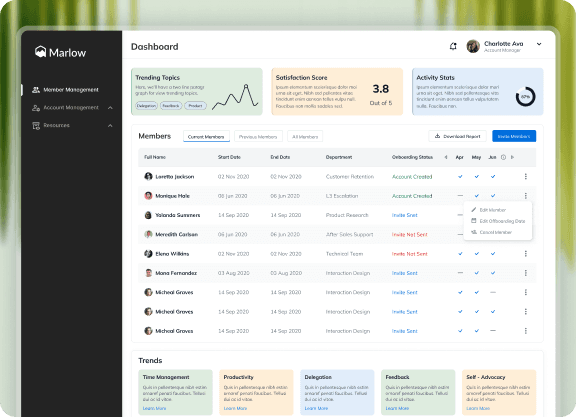Open Learn More under Time Management

click(154, 409)
